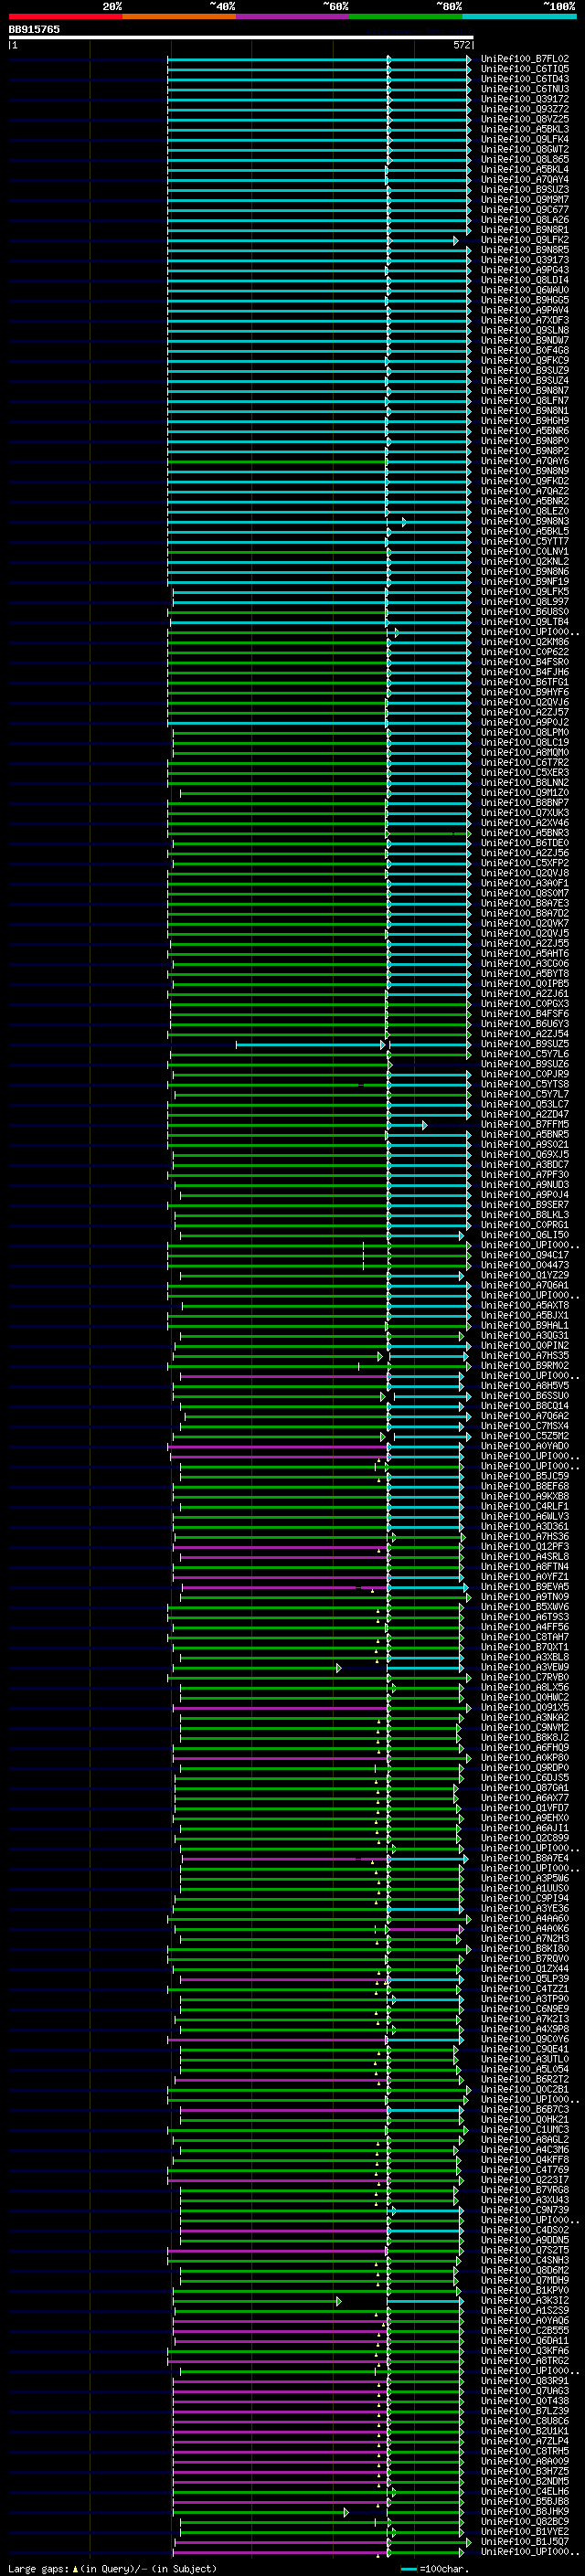Image resolution: width=585 pixels, height=2576 pixels.
Task: Select hit UniRef100_Q83R91
Action: [525, 2381]
